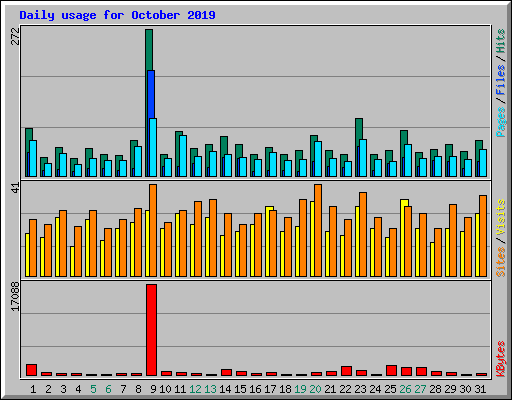Viewport: 512px width, 400px height.
Task: Click day label "8" on the x-axis
Action: [x=138, y=389]
